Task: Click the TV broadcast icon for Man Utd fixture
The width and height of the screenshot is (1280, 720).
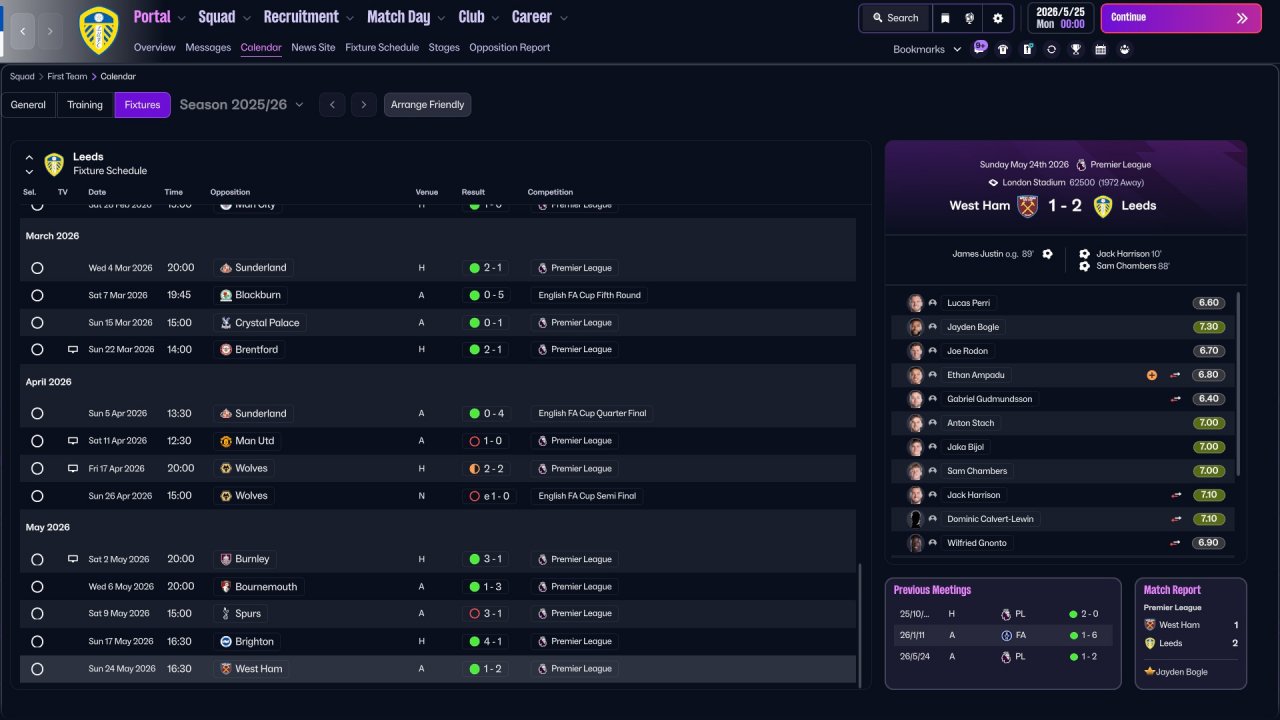Action: 73,441
